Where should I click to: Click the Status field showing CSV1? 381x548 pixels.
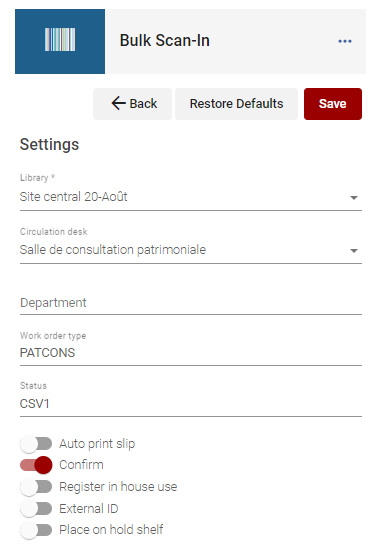[x=191, y=403]
